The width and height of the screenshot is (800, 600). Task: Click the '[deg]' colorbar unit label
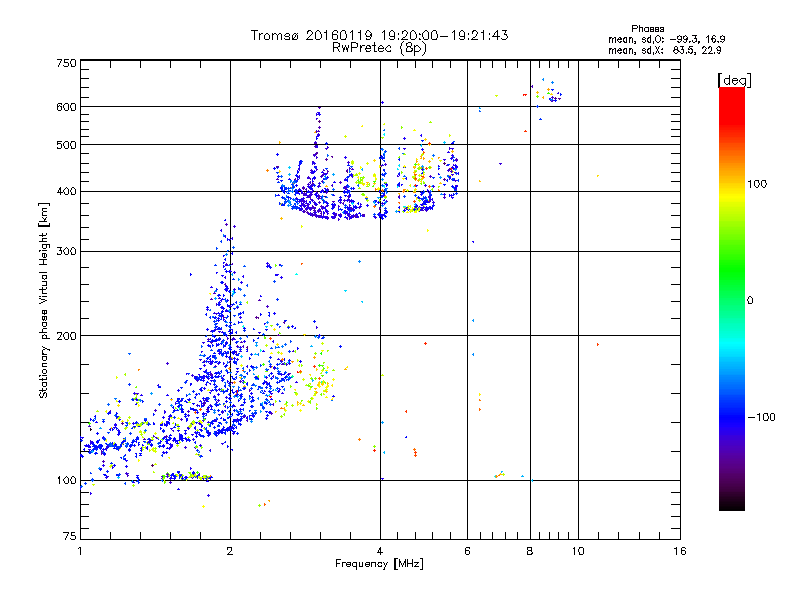734,80
